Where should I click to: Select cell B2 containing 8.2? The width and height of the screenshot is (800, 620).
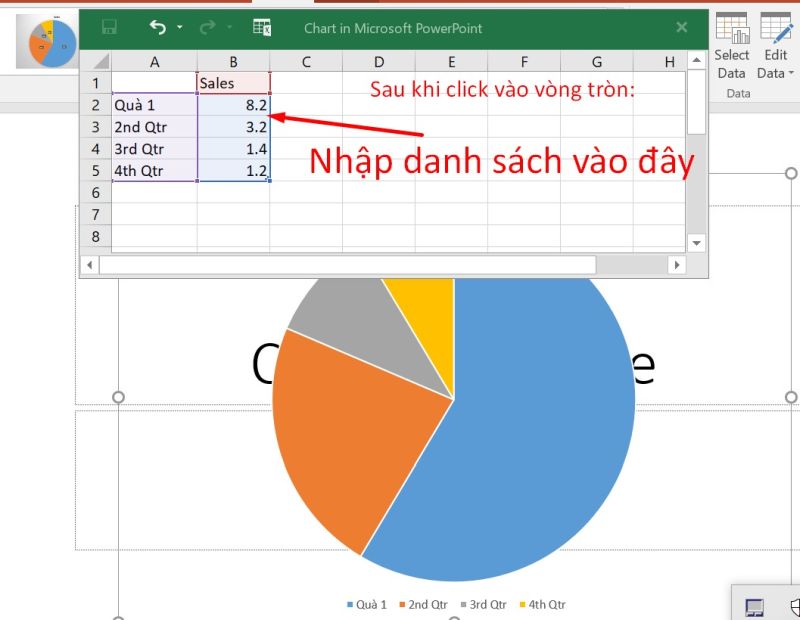click(233, 105)
